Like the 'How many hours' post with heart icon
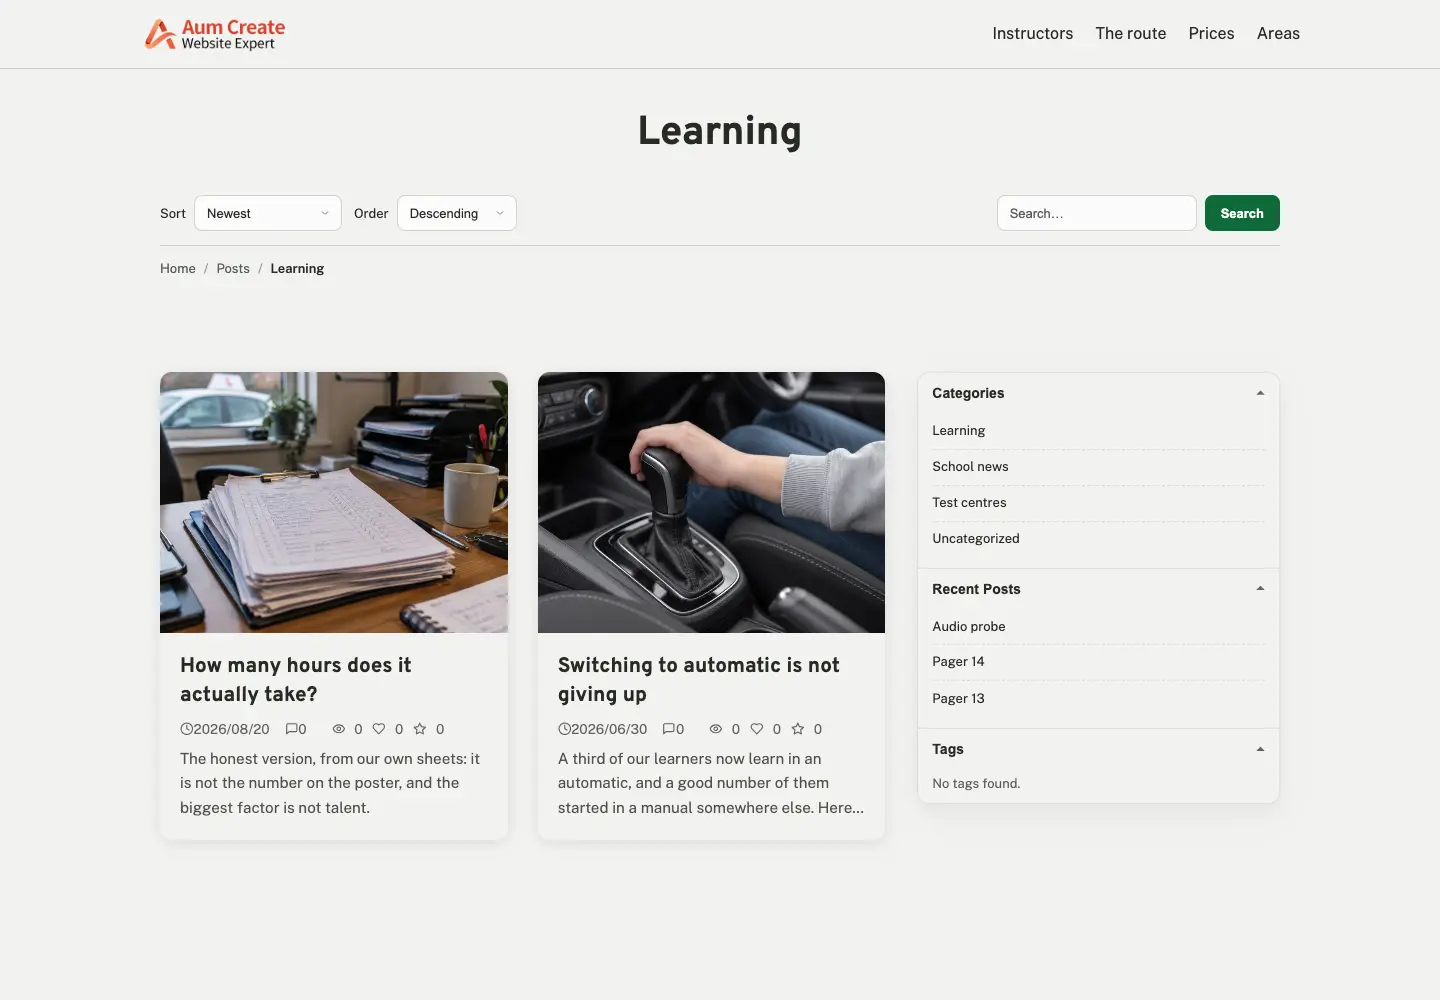This screenshot has height=1000, width=1440. tap(379, 729)
